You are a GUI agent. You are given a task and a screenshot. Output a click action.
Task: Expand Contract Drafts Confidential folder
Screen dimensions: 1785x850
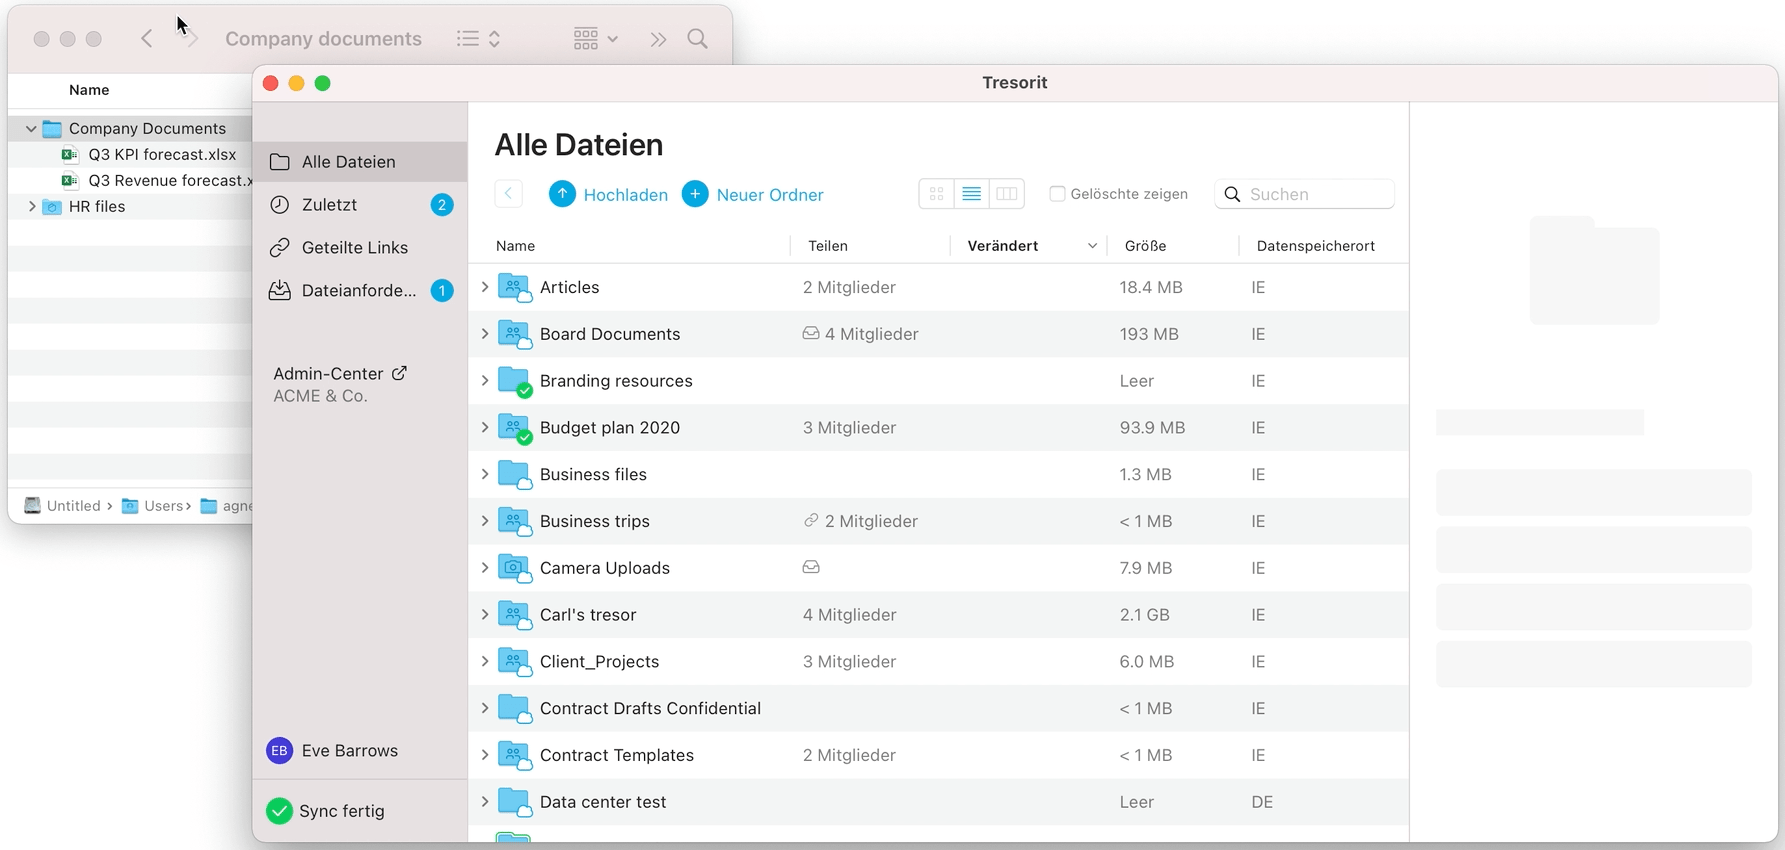click(485, 708)
